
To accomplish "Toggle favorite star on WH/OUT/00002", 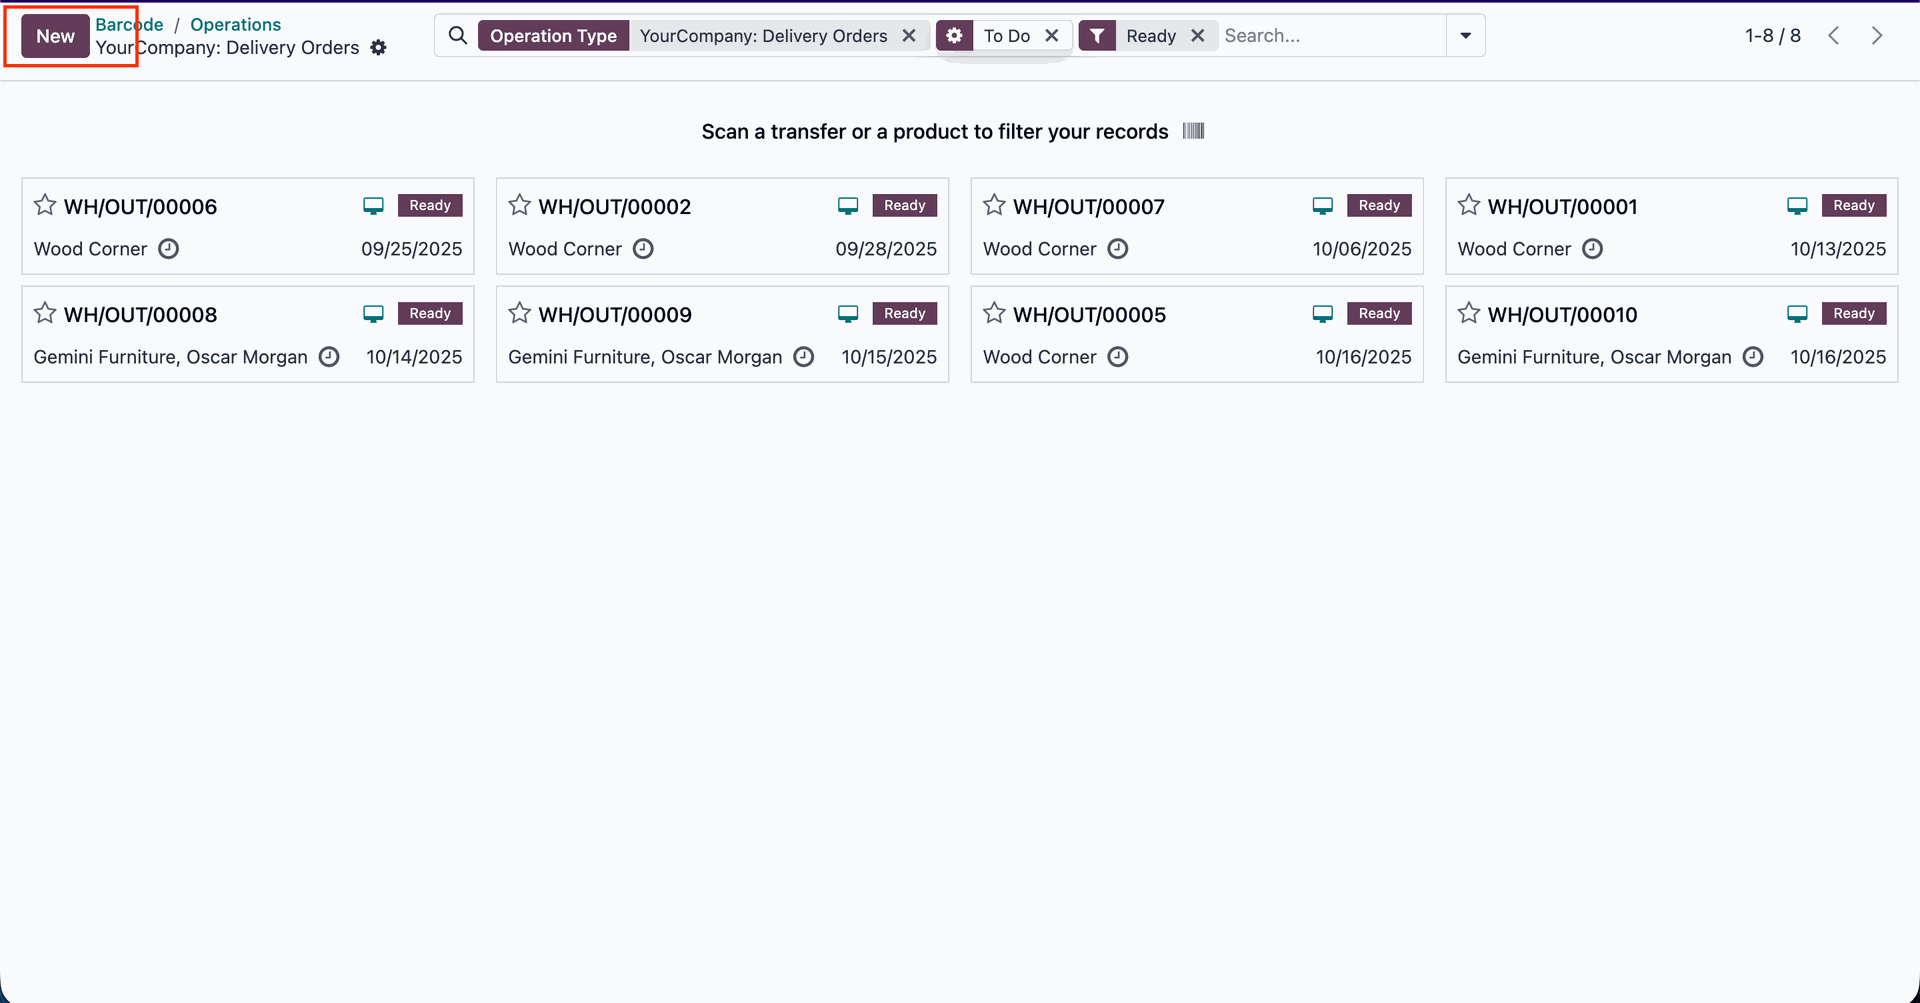I will coord(519,206).
